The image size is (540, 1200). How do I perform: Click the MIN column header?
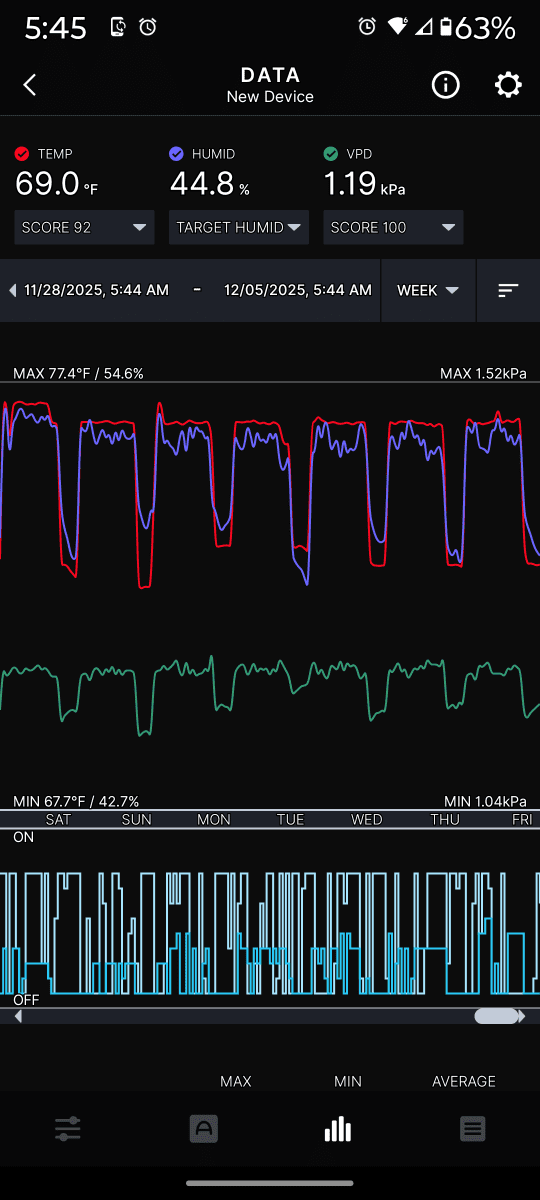tap(348, 1081)
